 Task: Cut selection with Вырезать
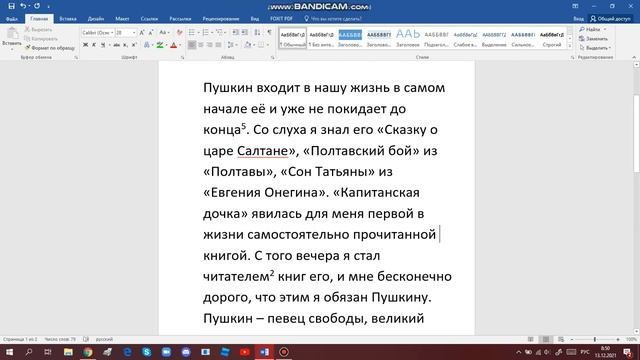tap(38, 29)
